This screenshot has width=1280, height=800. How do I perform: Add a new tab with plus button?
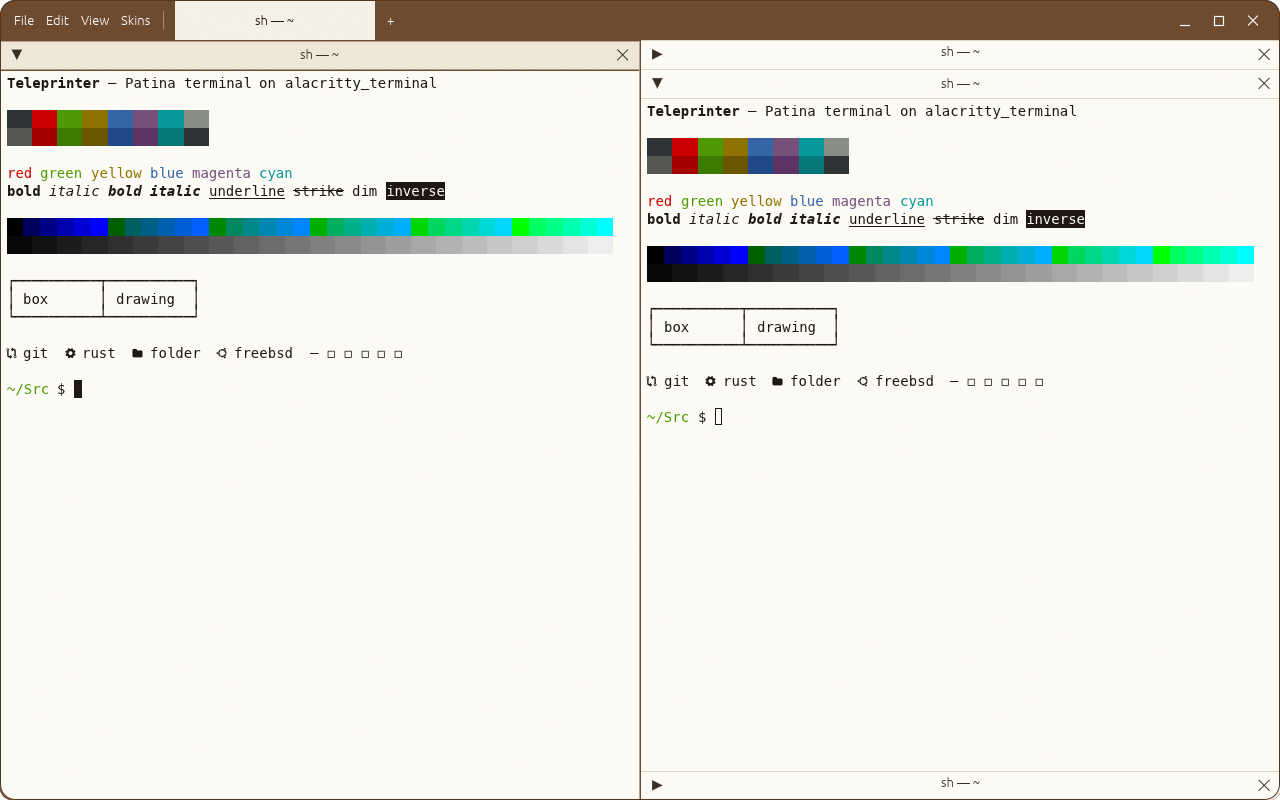coord(390,20)
